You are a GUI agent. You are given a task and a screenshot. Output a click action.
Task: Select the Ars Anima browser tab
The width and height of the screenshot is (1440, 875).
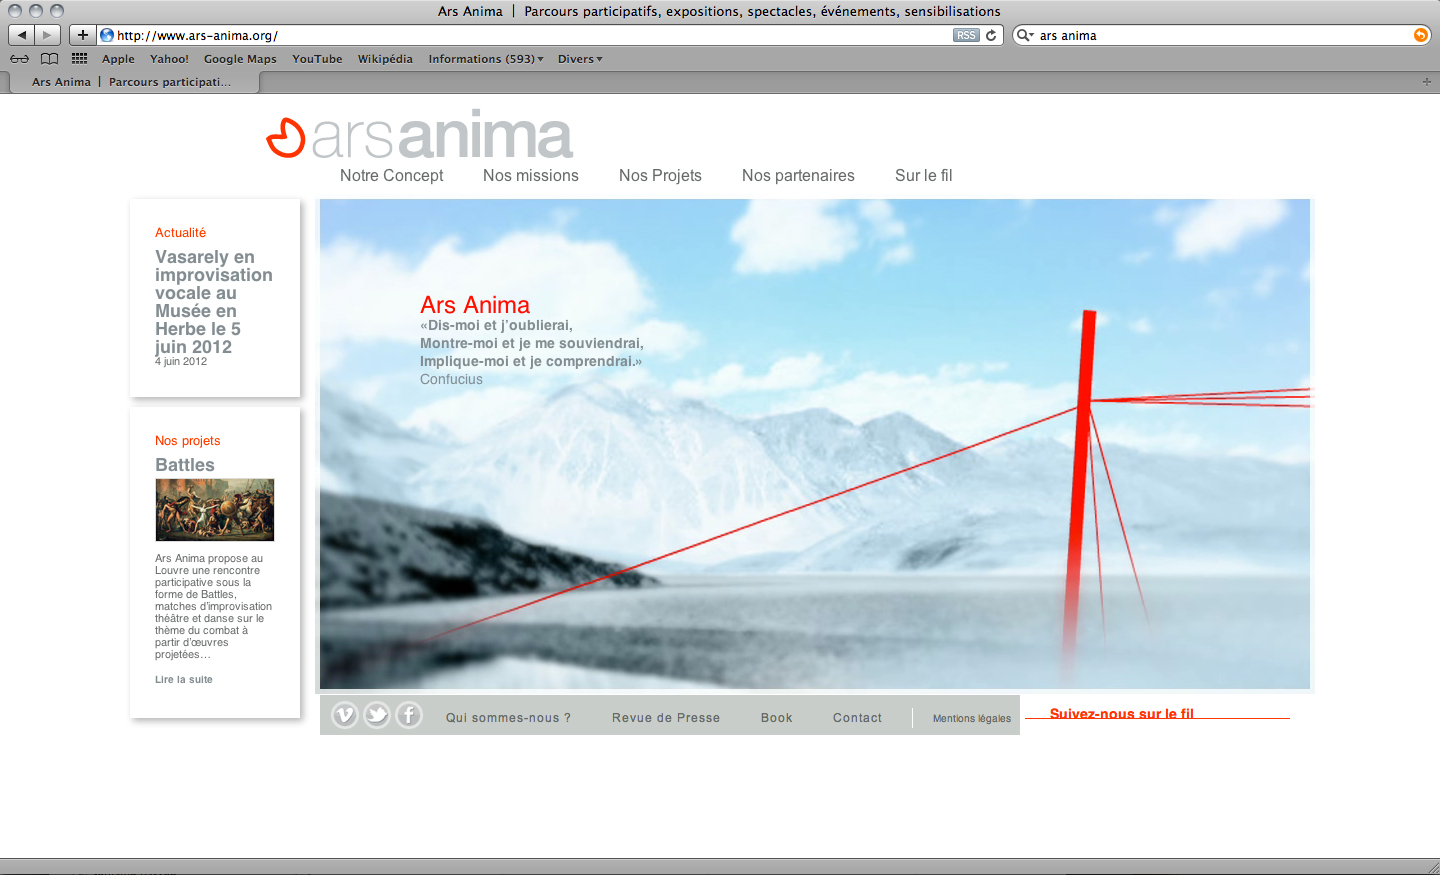pyautogui.click(x=130, y=82)
